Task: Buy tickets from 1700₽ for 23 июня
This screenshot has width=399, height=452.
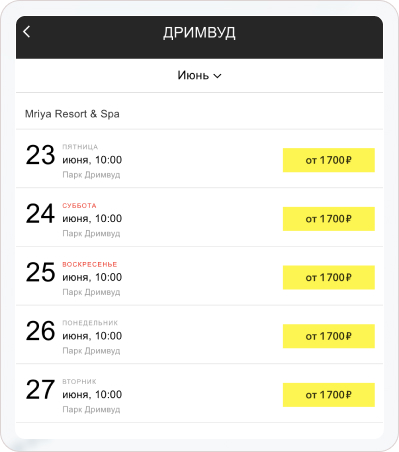Action: tap(329, 160)
